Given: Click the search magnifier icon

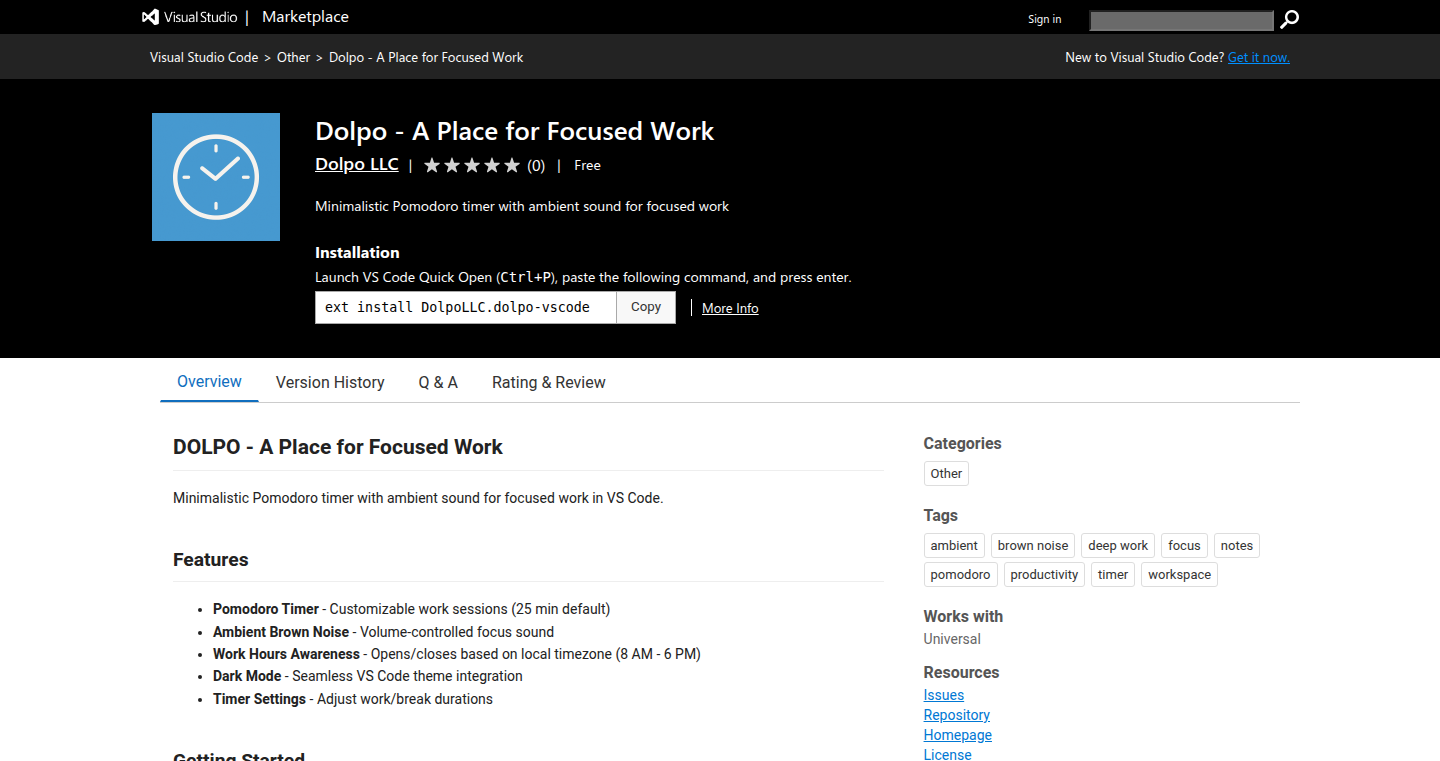Looking at the screenshot, I should pyautogui.click(x=1290, y=19).
